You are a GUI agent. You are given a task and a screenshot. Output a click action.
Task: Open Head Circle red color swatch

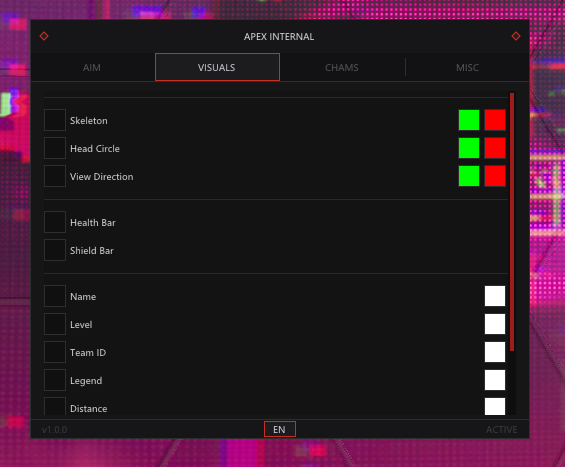495,148
